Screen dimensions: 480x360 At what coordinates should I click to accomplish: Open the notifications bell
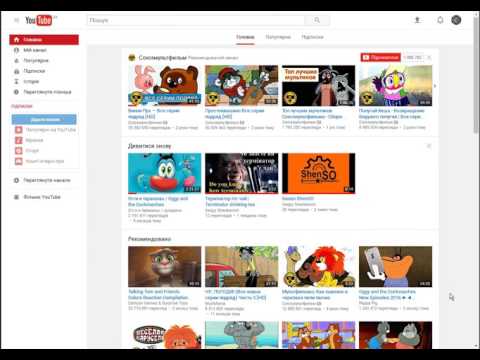tap(440, 20)
